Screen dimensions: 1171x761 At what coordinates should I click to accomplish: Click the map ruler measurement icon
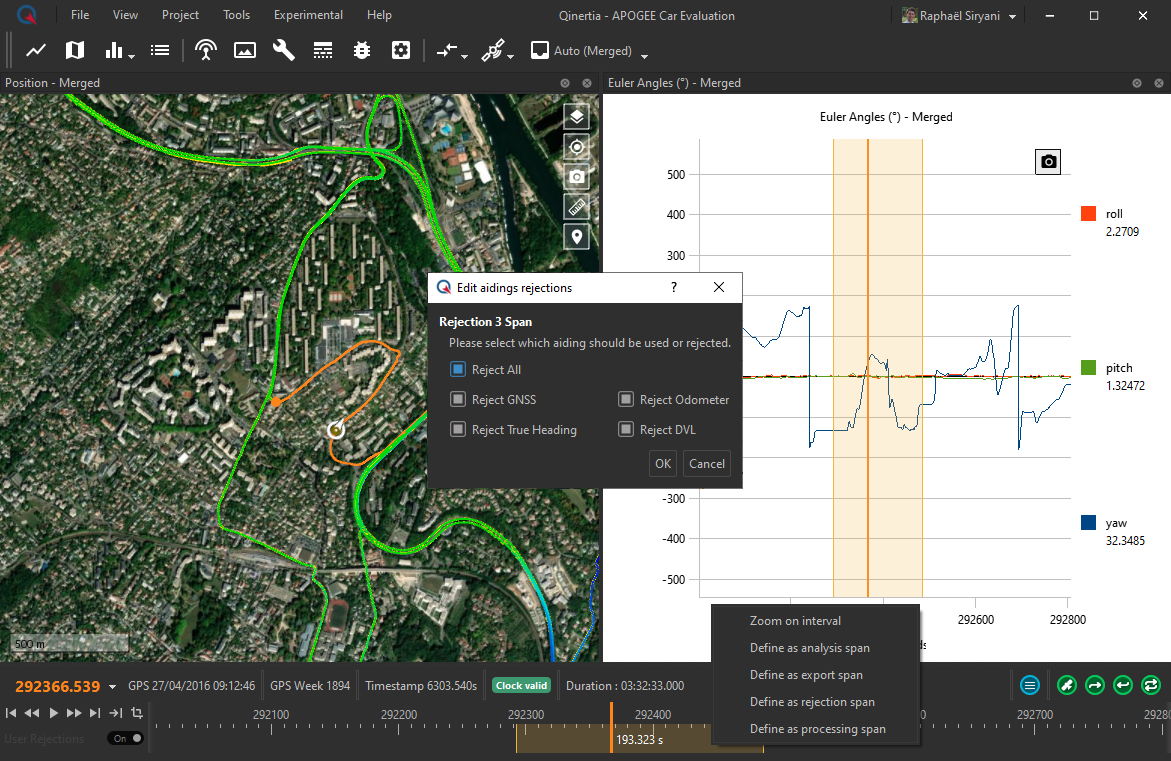(x=576, y=207)
